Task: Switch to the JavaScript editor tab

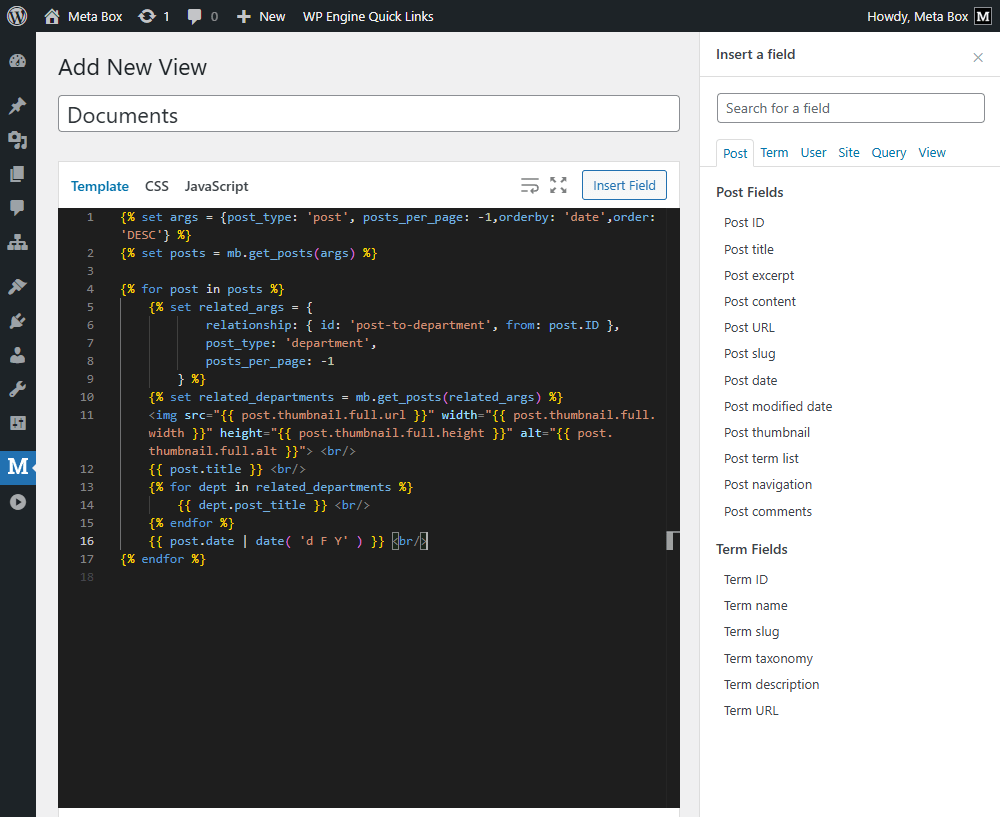Action: click(216, 186)
